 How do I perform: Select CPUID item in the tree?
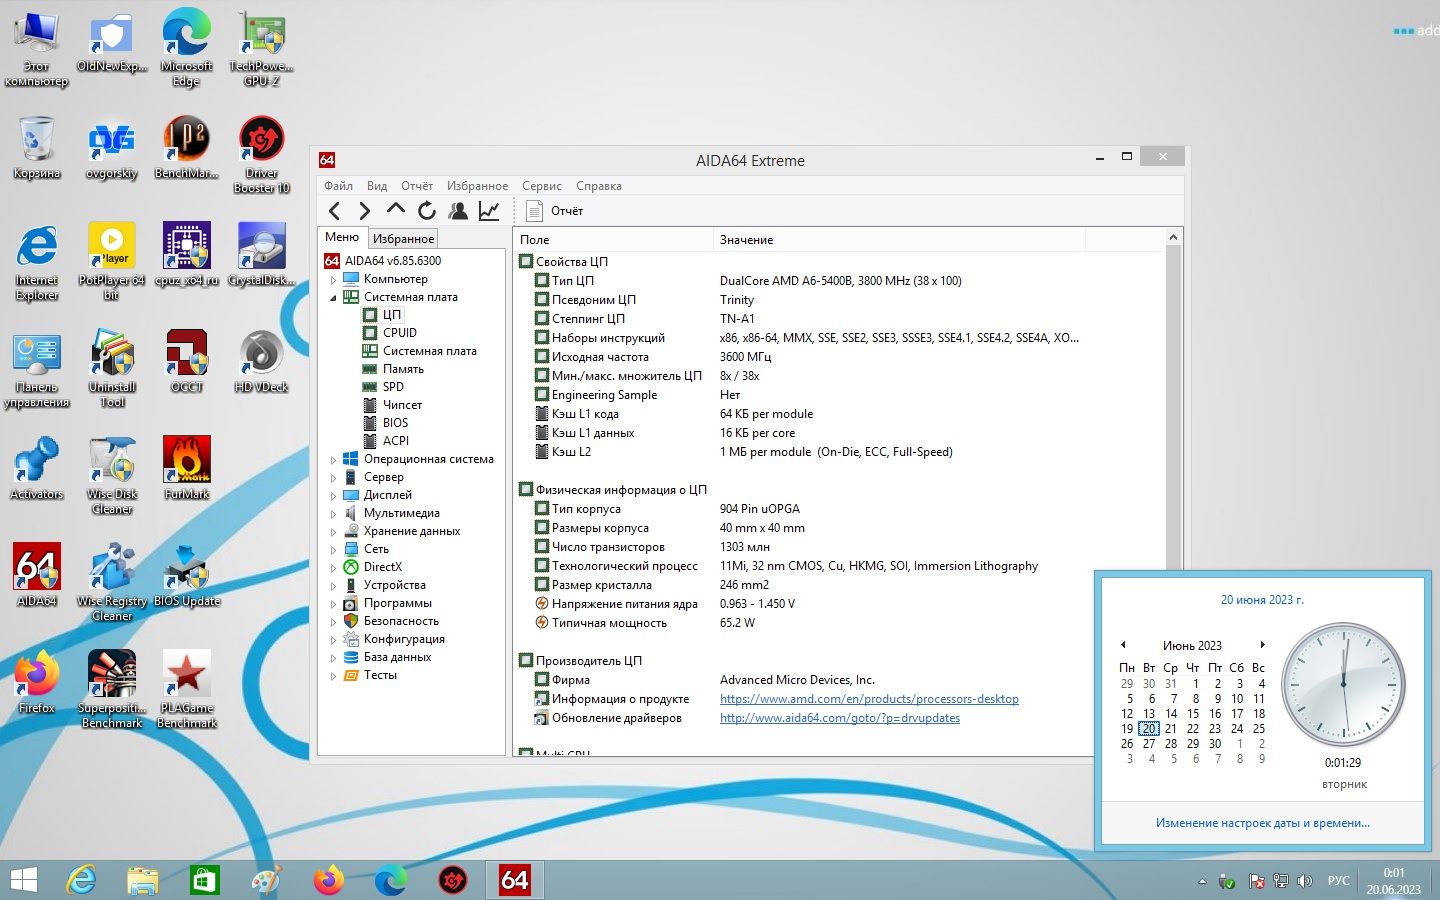[x=400, y=333]
